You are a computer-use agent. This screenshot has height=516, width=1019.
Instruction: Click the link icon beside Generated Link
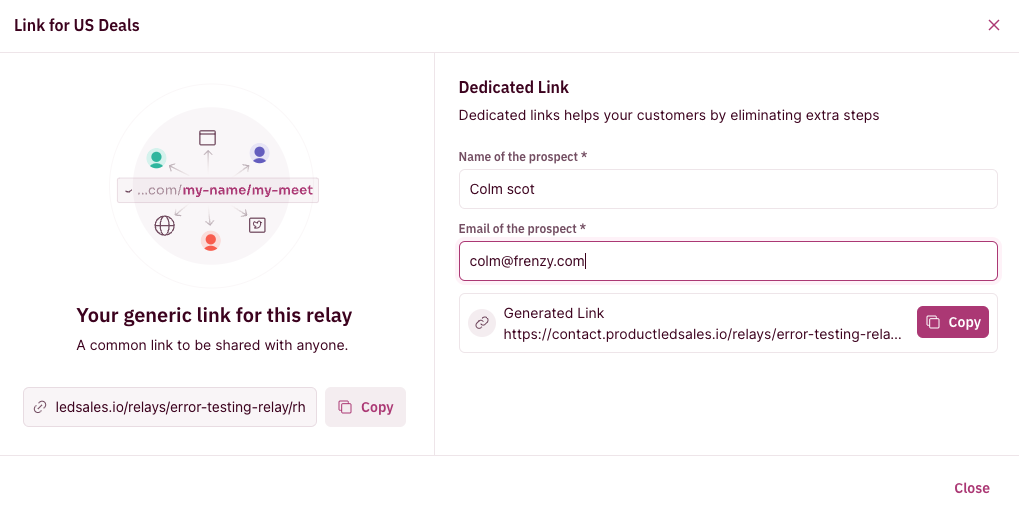[x=482, y=323]
